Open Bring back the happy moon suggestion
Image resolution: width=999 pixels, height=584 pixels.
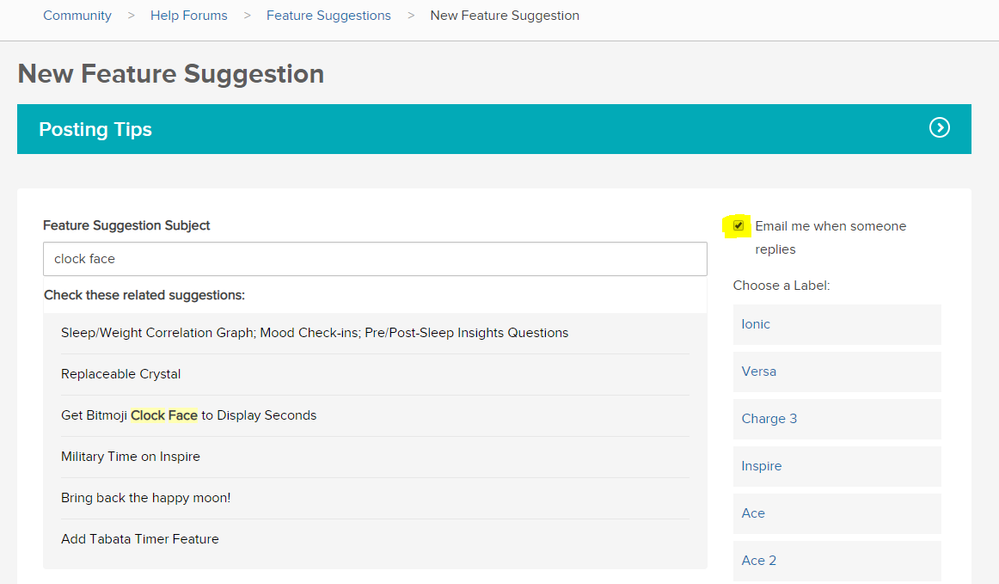pyautogui.click(x=145, y=497)
